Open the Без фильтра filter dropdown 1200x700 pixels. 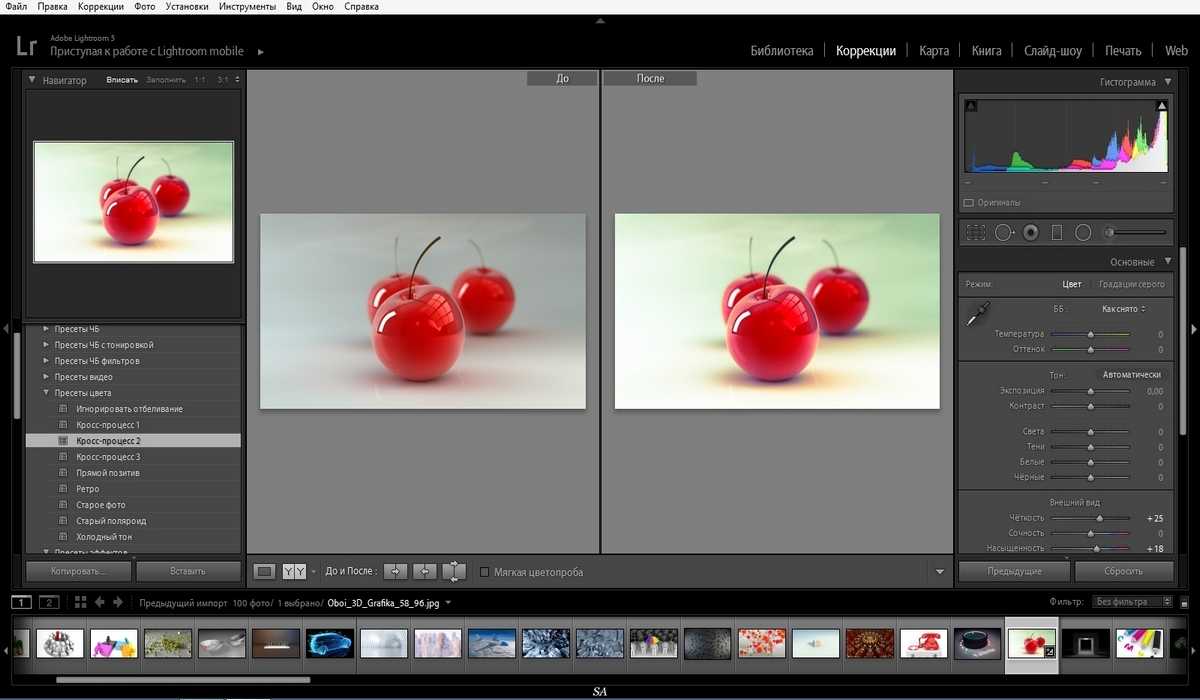tap(1133, 602)
